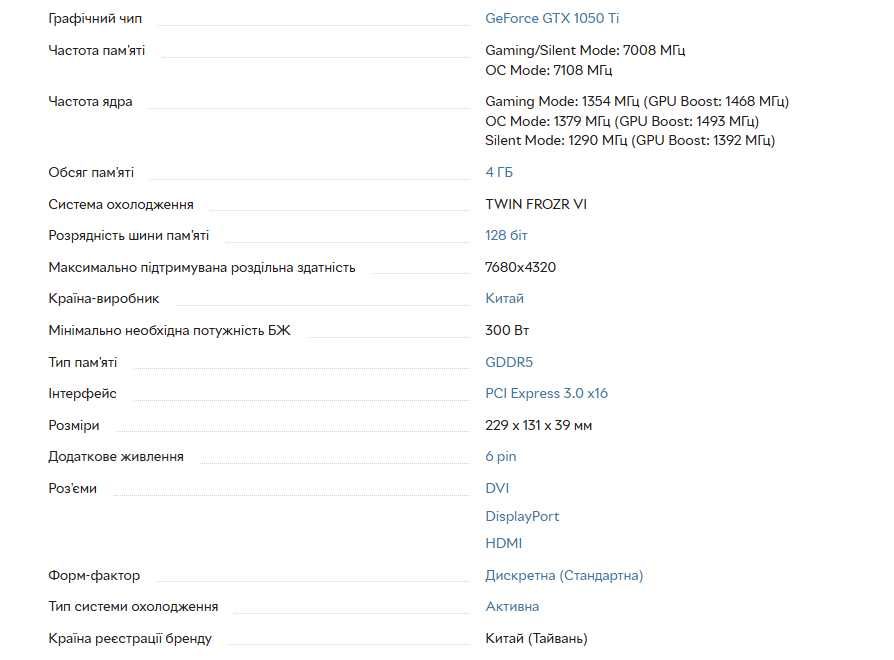The width and height of the screenshot is (894, 660).
Task: Click the Китай (Тайвань) value text
Action: pyautogui.click(x=536, y=638)
